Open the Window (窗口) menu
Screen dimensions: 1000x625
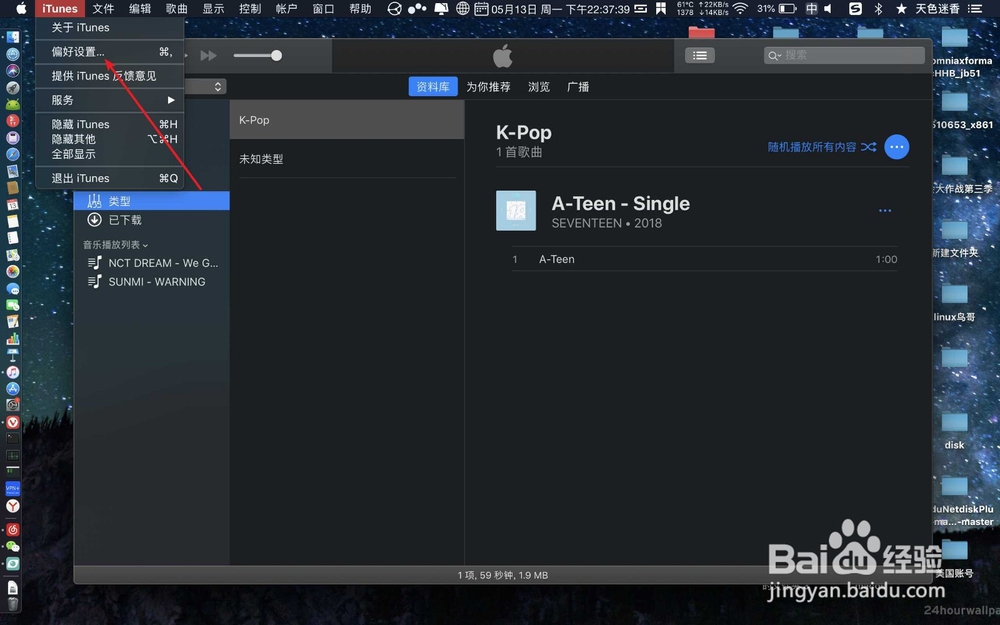coord(323,8)
